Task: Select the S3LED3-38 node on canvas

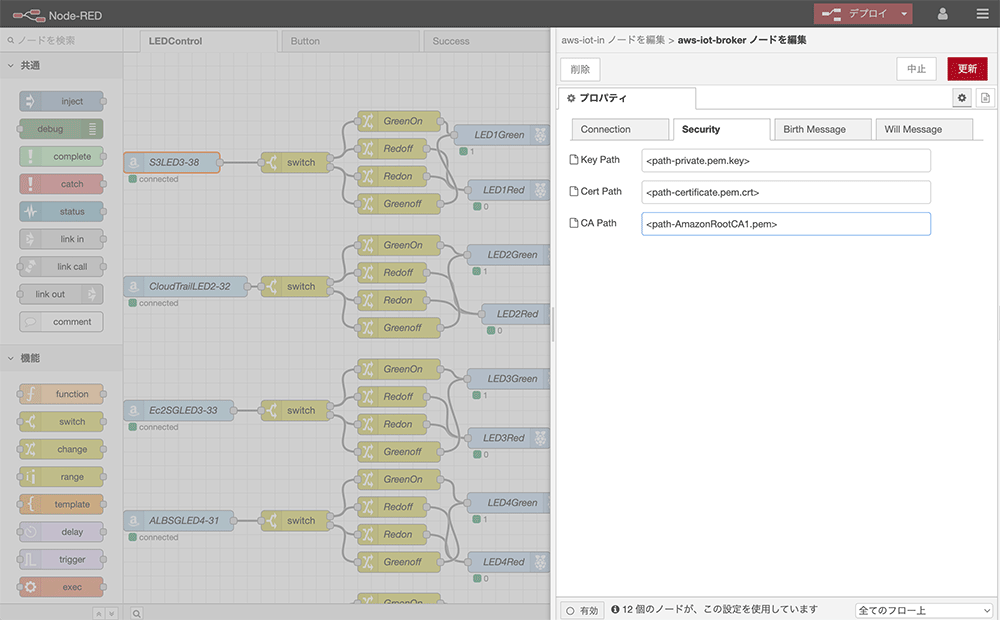Action: point(172,162)
